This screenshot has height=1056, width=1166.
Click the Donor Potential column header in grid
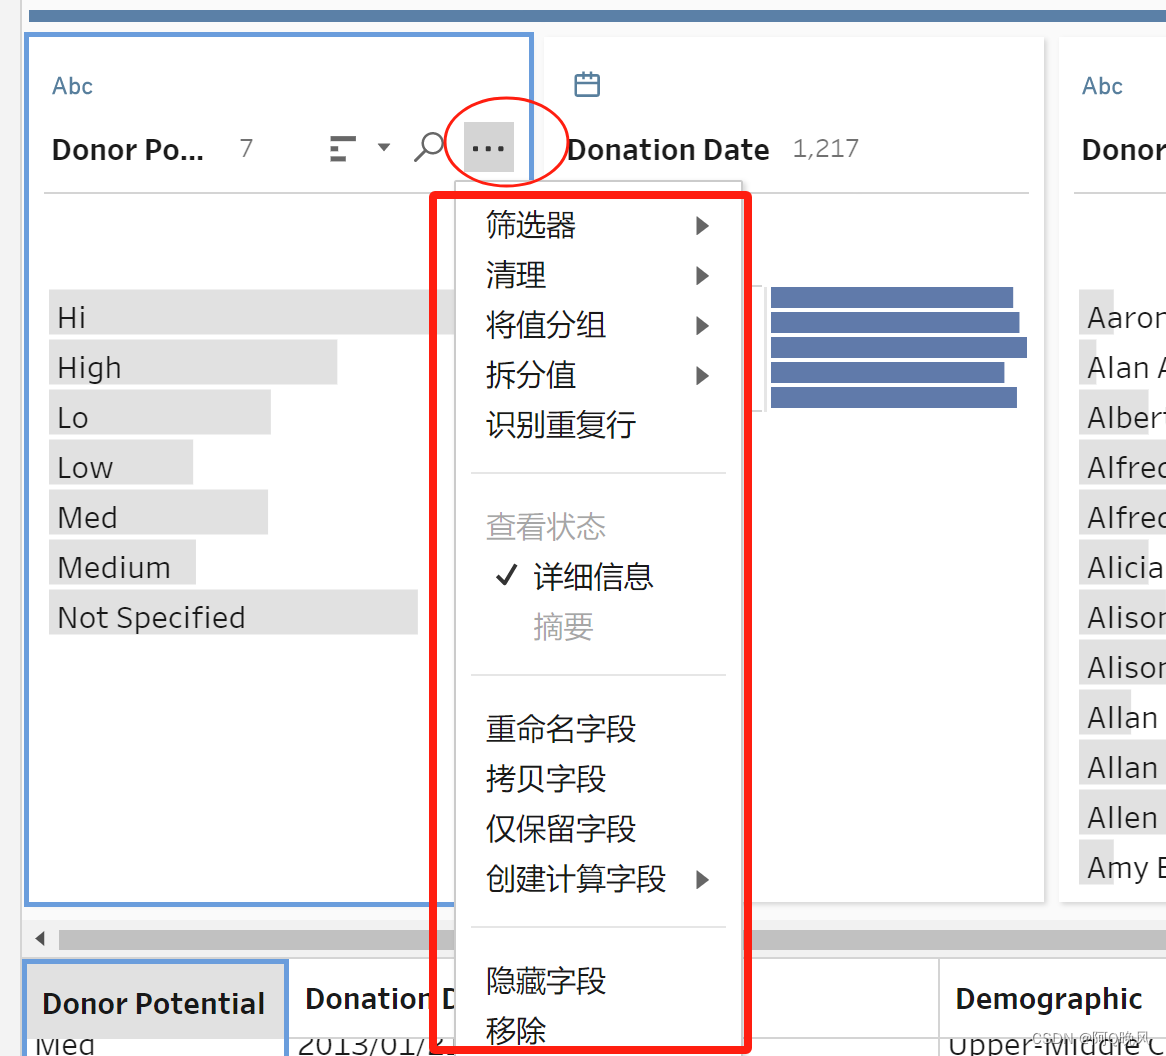tap(155, 1002)
